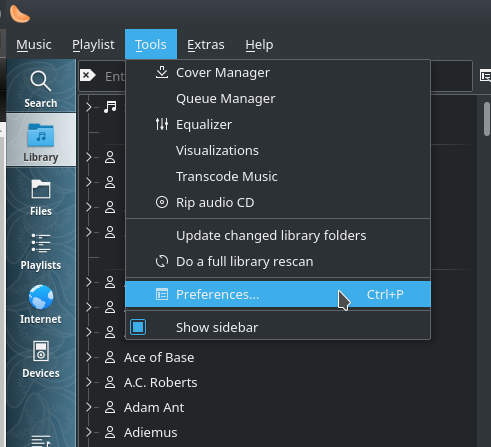
Task: Open the Devices sidebar section
Action: click(x=41, y=359)
